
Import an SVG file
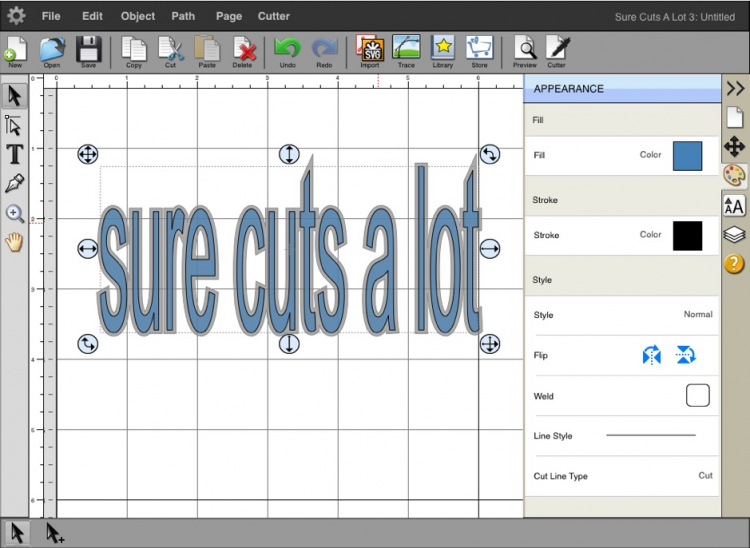tap(370, 52)
